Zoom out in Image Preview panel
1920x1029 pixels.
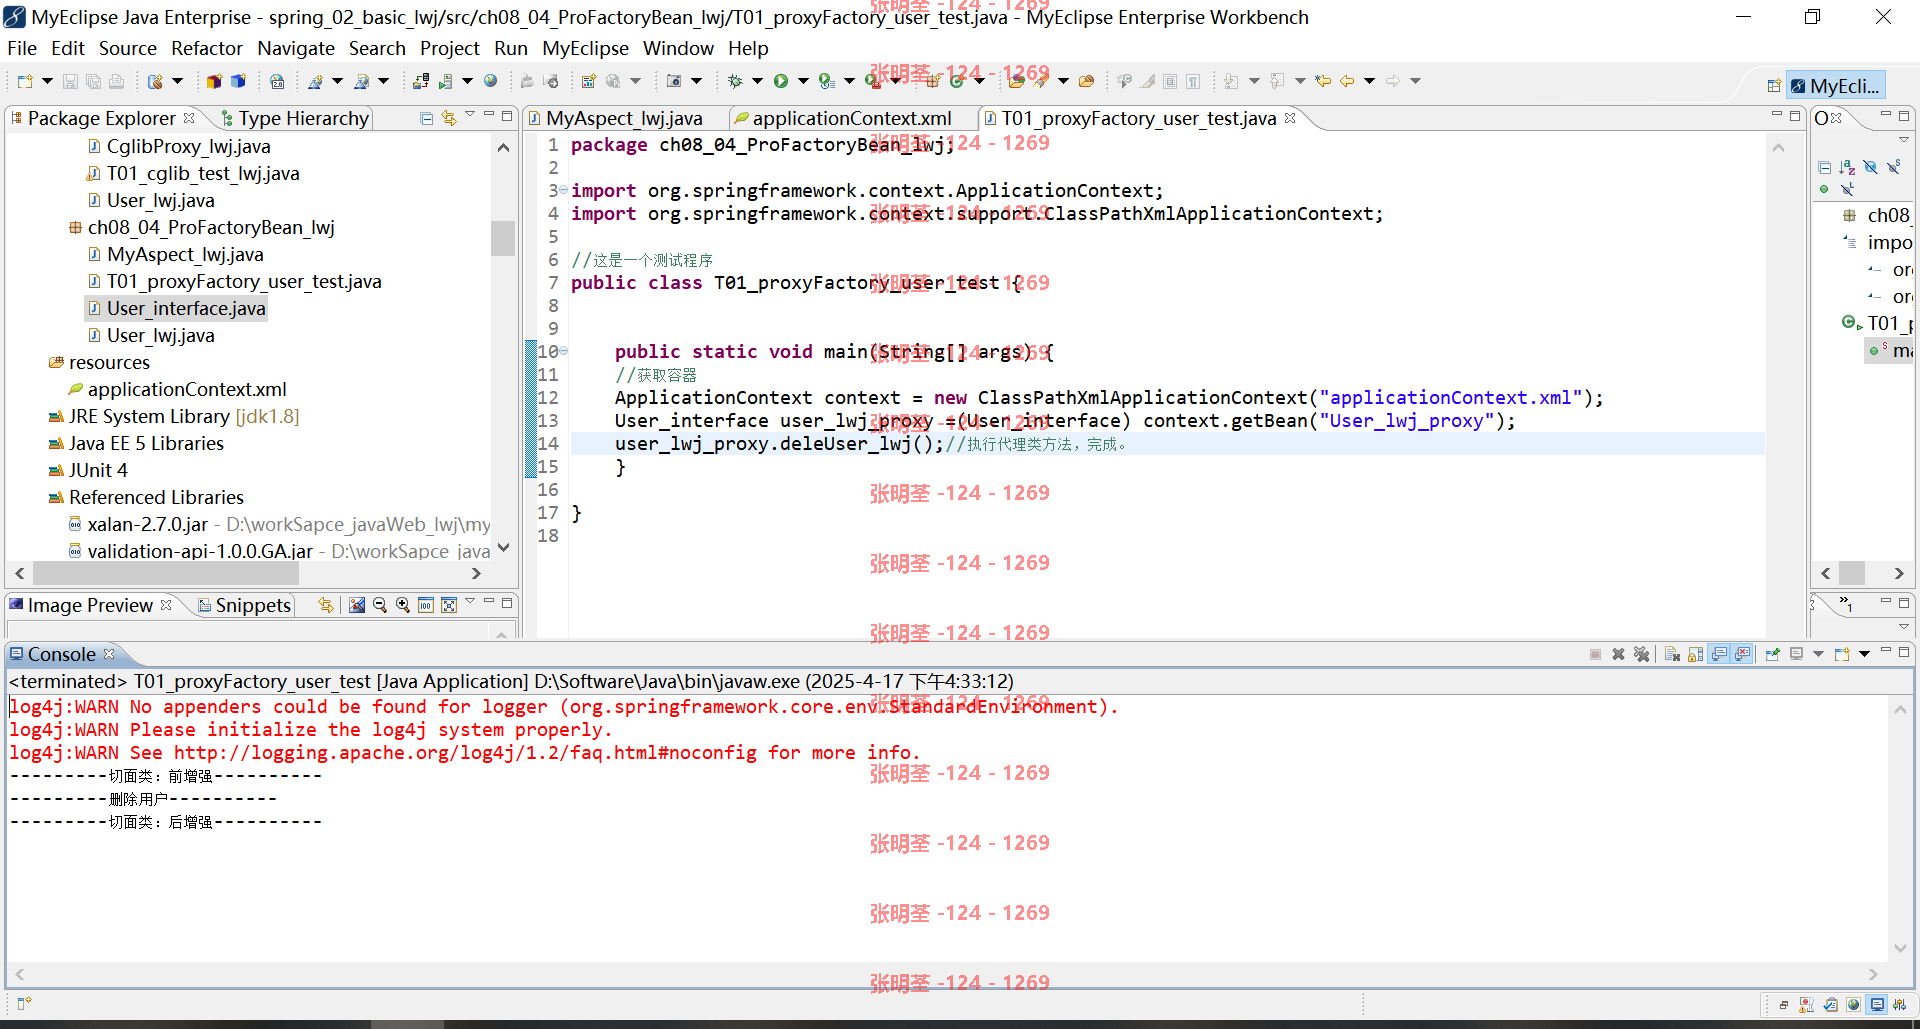click(380, 605)
